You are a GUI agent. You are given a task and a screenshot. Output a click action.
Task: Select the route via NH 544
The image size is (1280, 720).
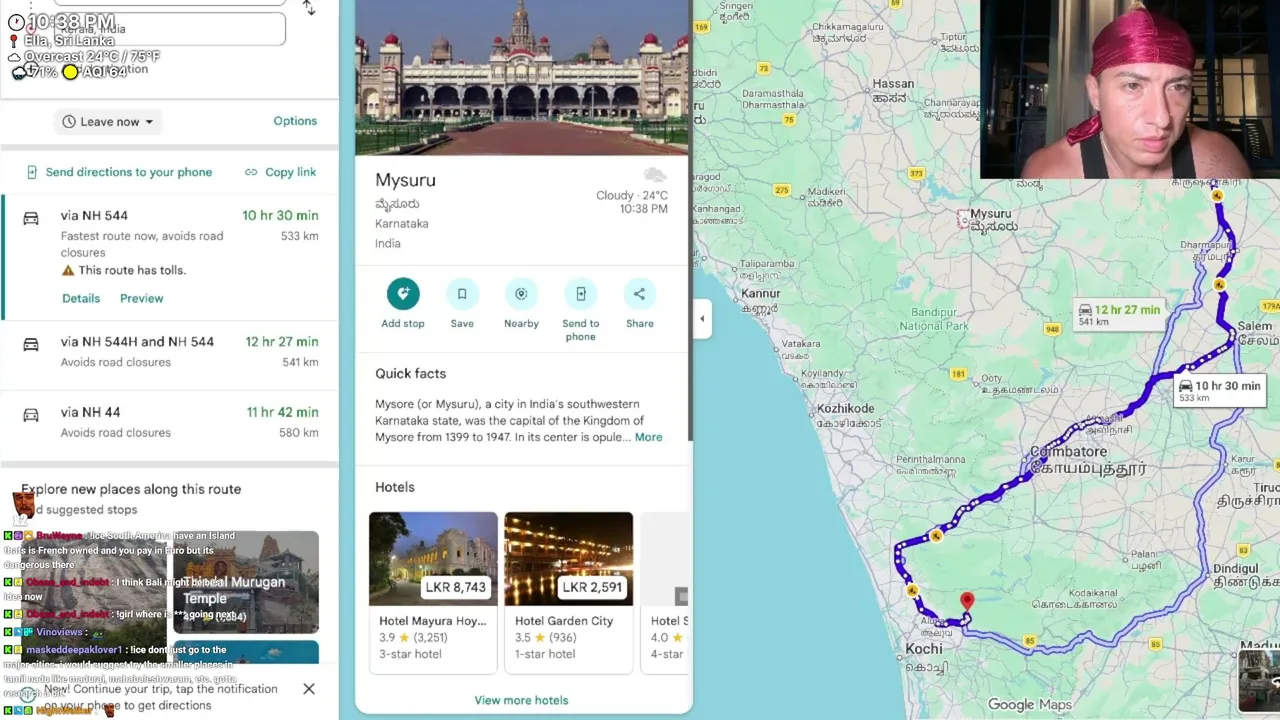pos(170,256)
